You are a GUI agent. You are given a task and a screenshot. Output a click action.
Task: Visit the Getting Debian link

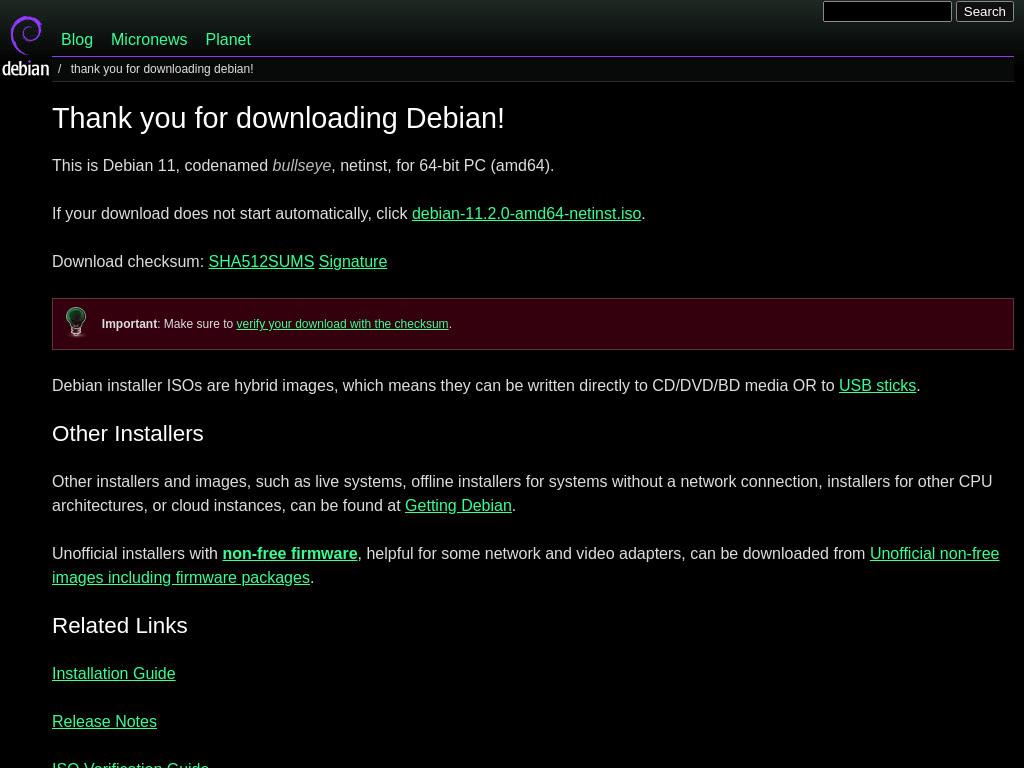point(458,506)
